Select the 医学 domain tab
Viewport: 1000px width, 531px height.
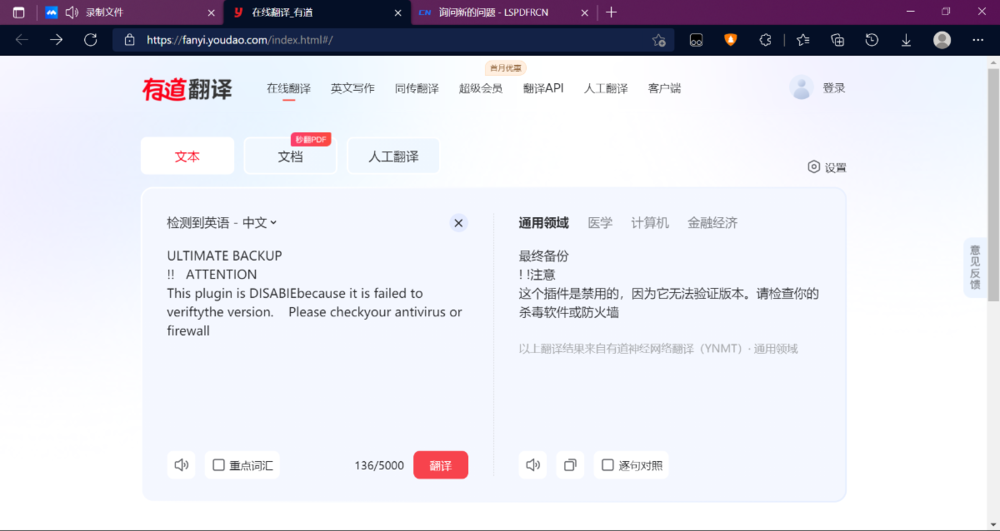click(x=600, y=222)
